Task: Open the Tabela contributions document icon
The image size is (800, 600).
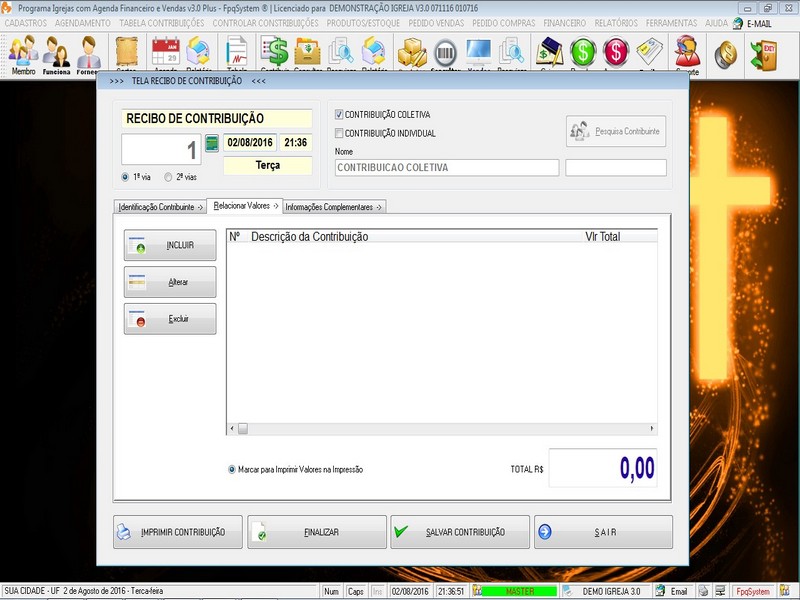Action: 237,53
